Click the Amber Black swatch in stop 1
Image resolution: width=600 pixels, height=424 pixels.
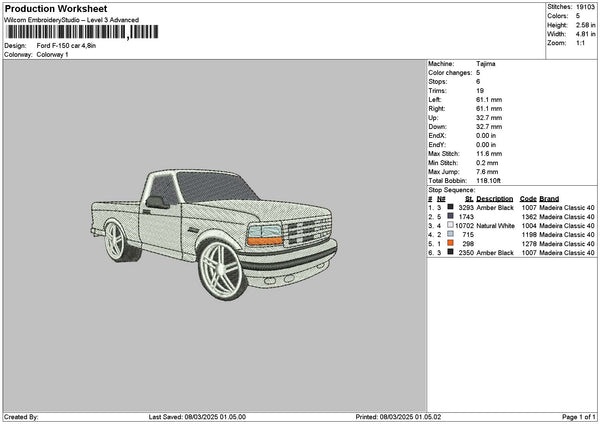coord(451,207)
